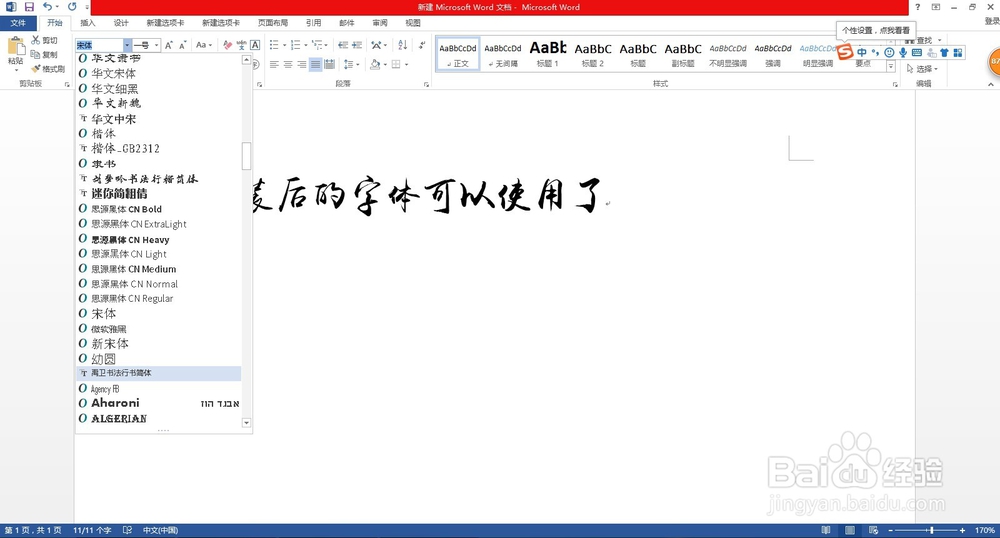Switch to read mode view in status bar
The width and height of the screenshot is (1000, 538).
pyautogui.click(x=826, y=530)
